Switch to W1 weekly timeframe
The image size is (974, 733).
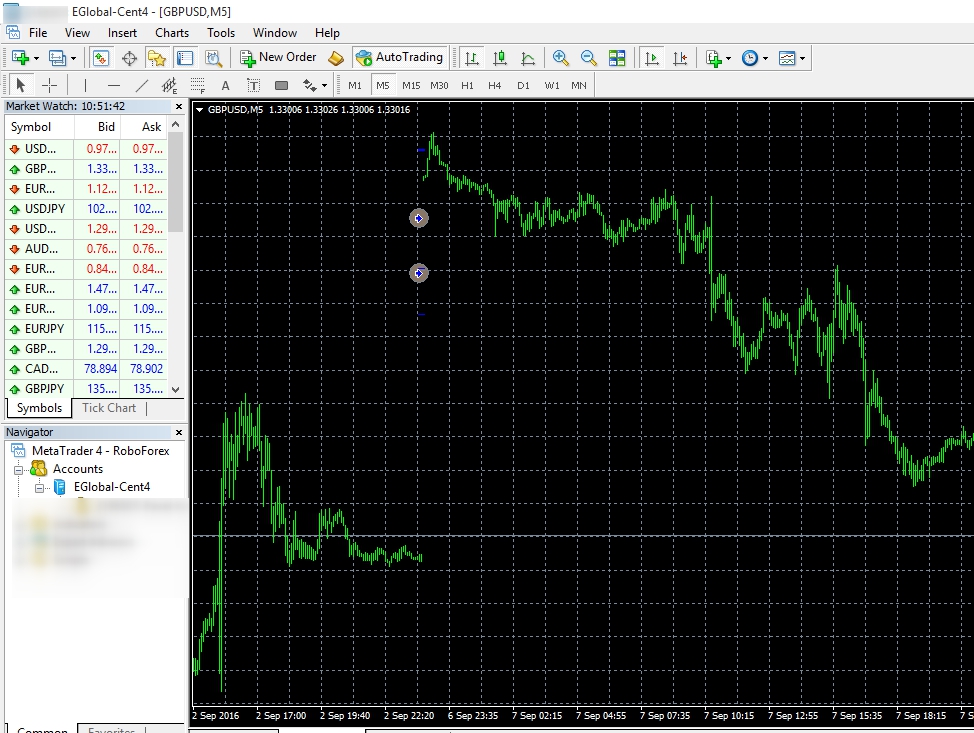552,85
